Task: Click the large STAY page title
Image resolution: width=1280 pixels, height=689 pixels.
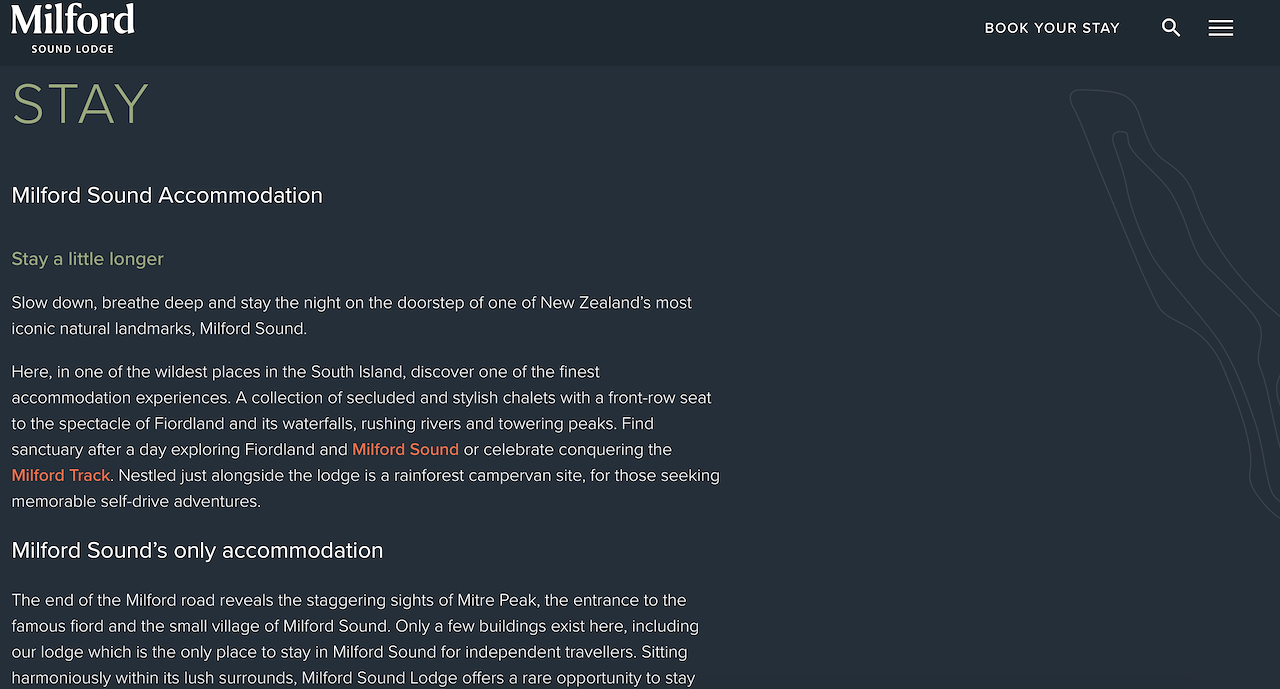Action: (x=80, y=104)
